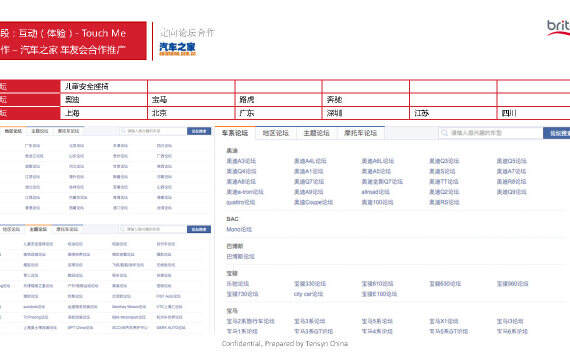This screenshot has width=570, height=360.
Task: Open the 奥迪100论坛 link
Action: point(377,202)
